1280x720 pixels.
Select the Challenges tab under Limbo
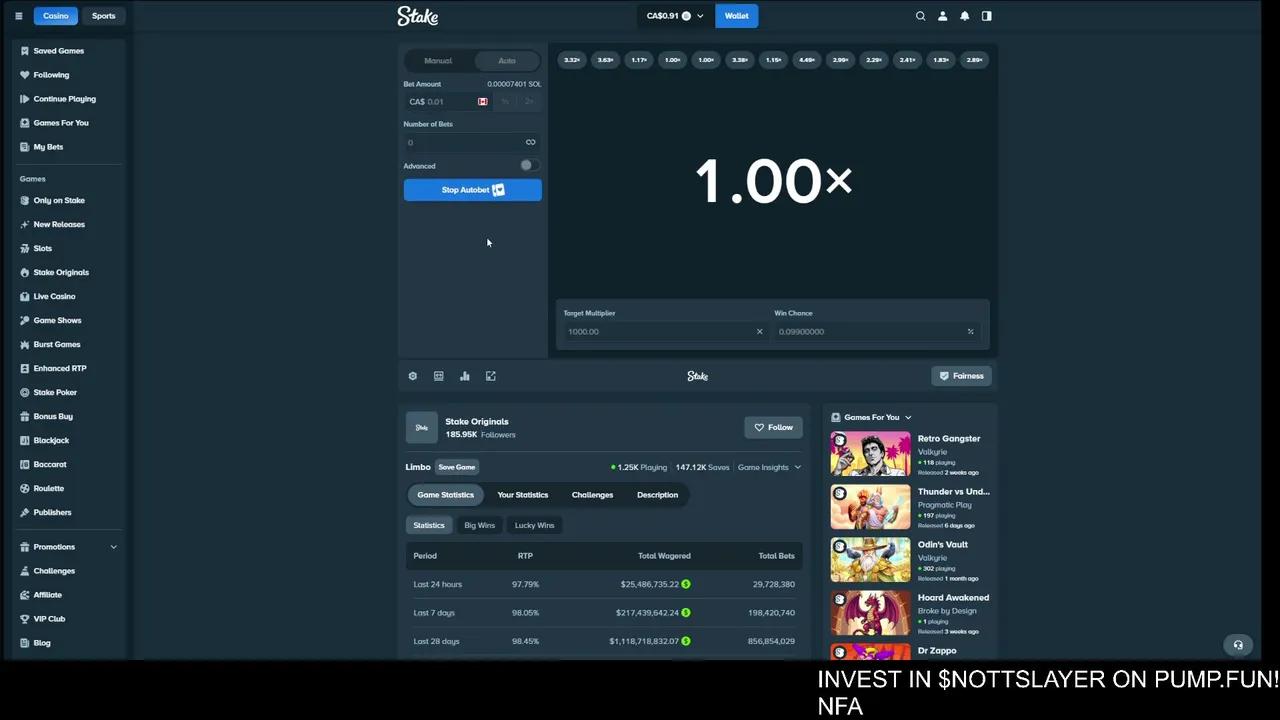point(592,495)
